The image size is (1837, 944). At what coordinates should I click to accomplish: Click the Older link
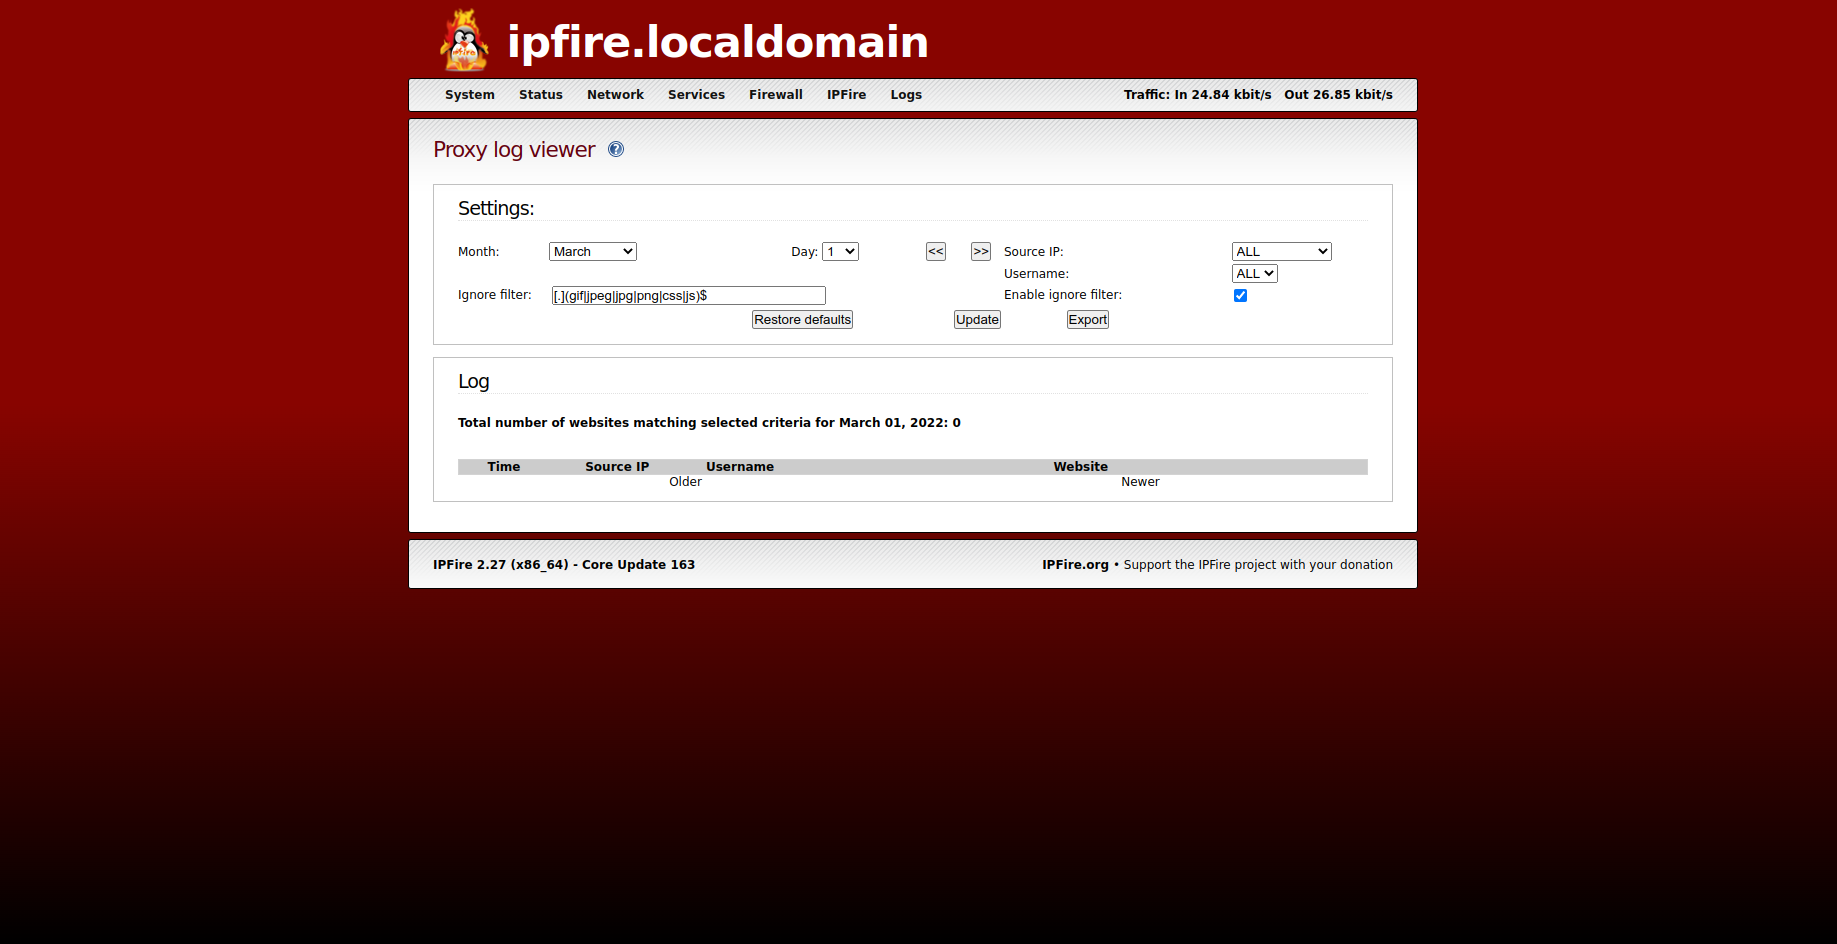[x=685, y=482]
